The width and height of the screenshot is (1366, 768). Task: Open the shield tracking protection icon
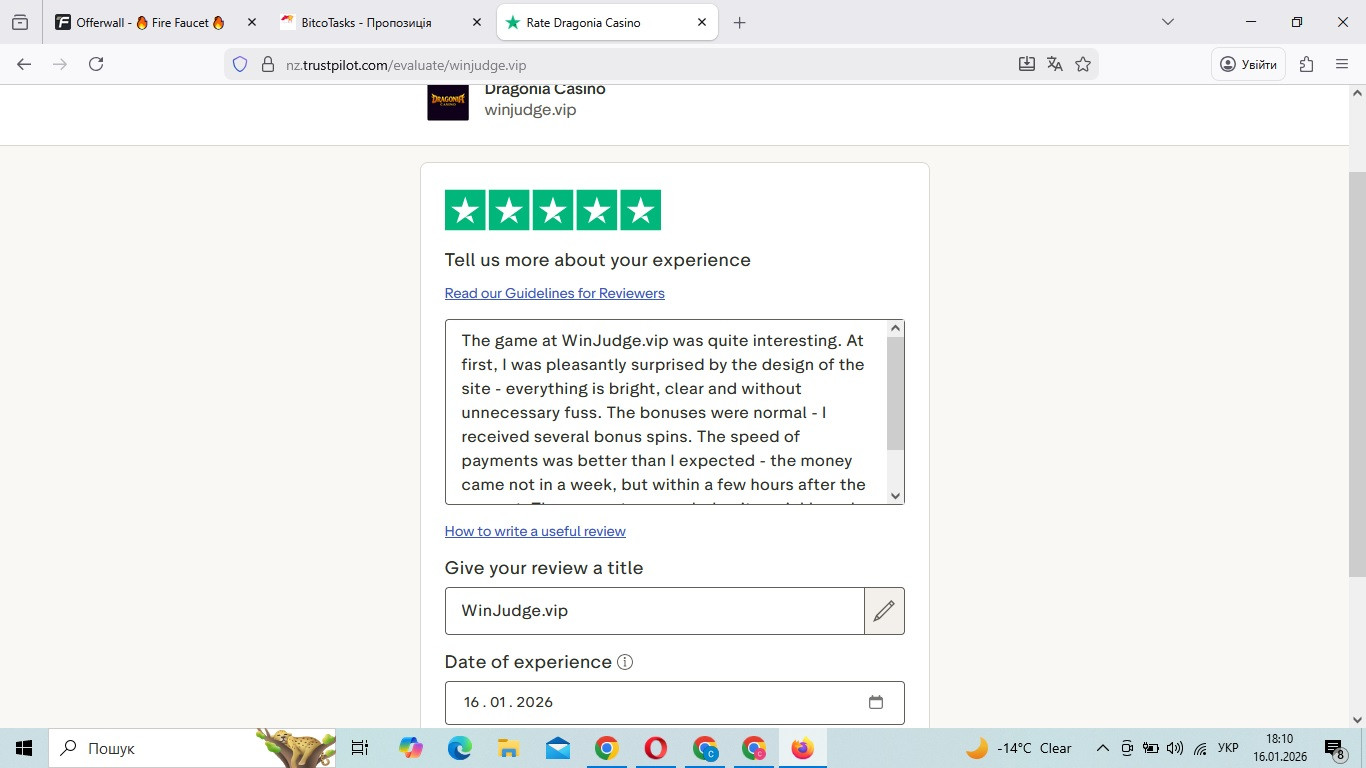click(240, 64)
